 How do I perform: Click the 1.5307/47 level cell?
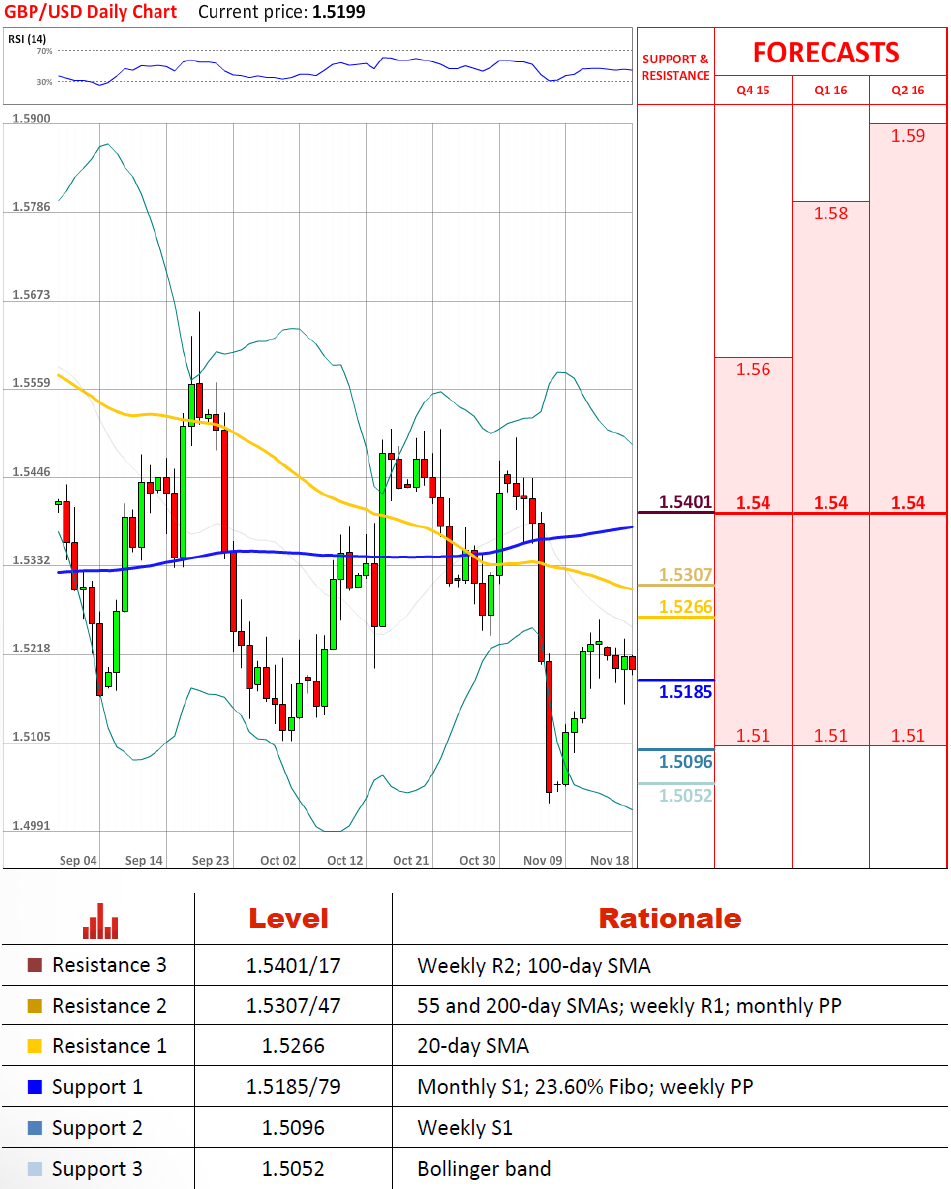point(293,1006)
